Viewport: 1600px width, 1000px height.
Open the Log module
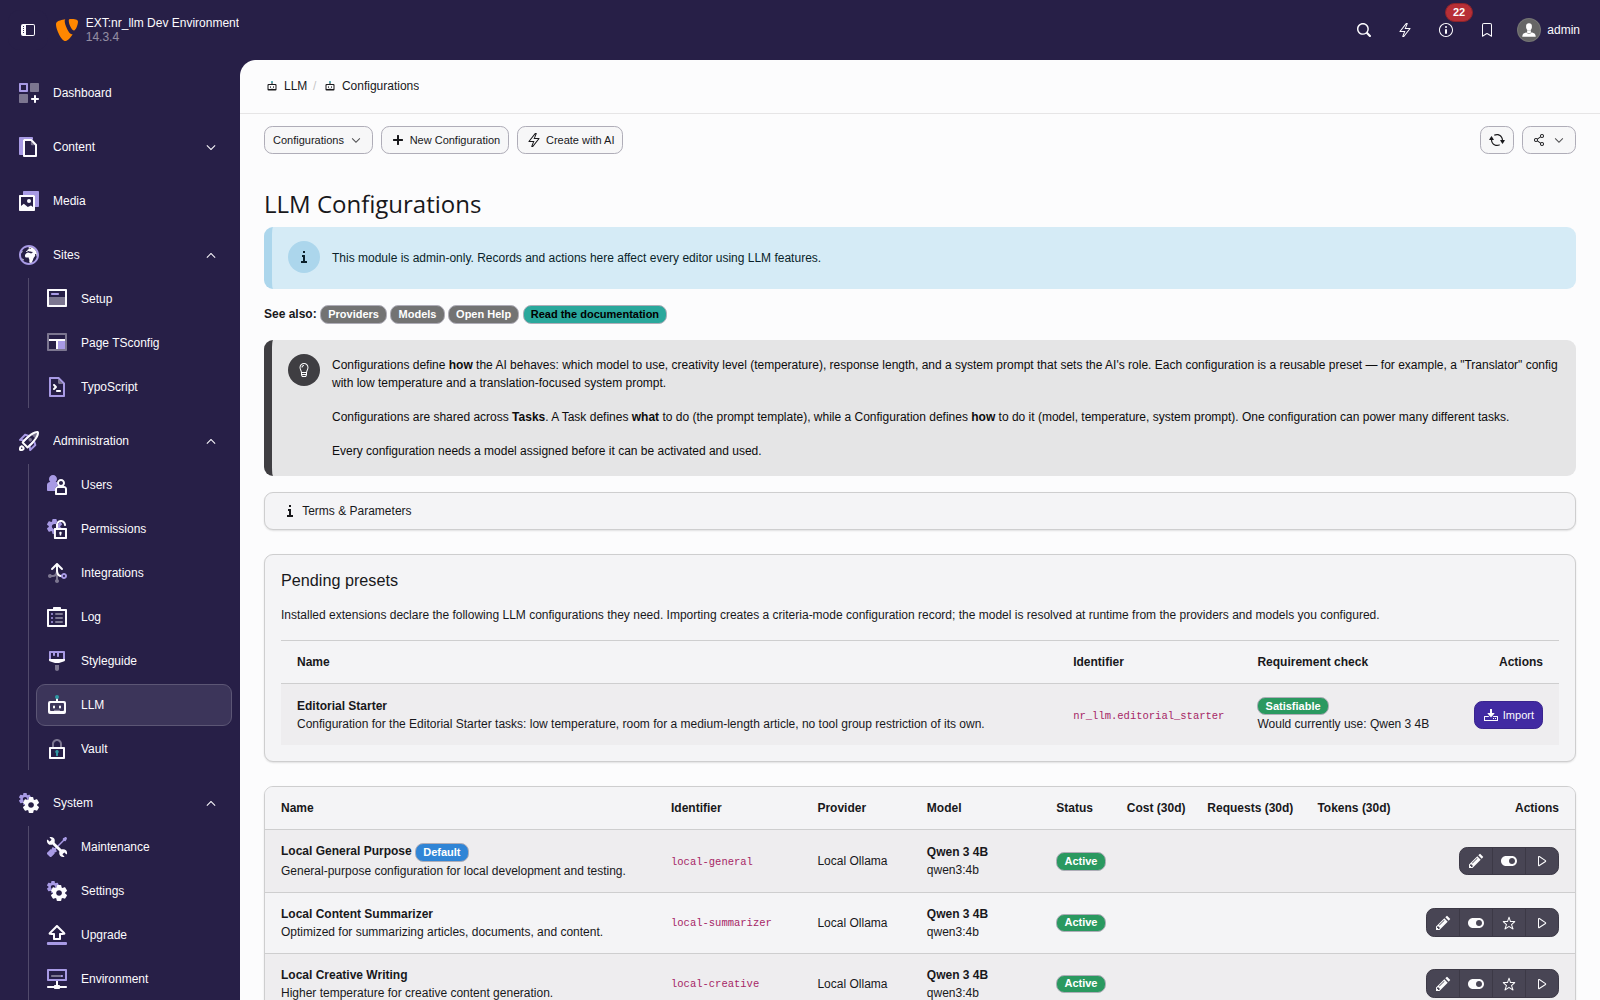134,617
